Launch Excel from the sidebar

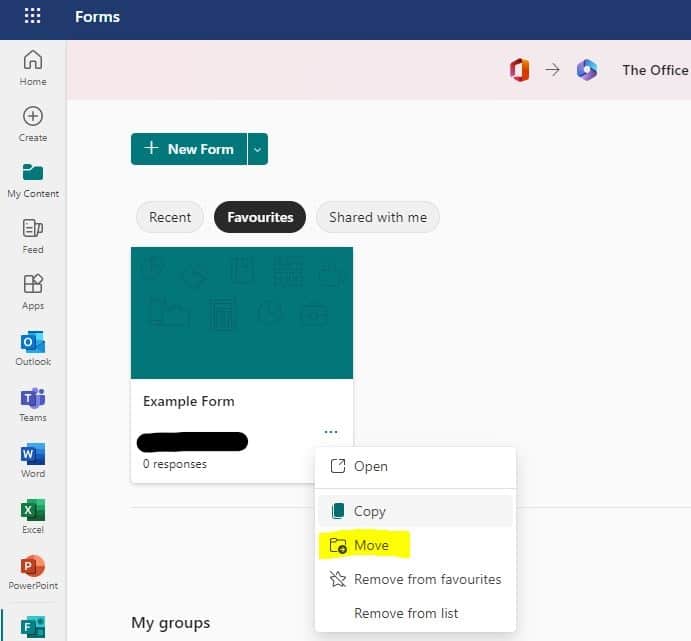33,516
